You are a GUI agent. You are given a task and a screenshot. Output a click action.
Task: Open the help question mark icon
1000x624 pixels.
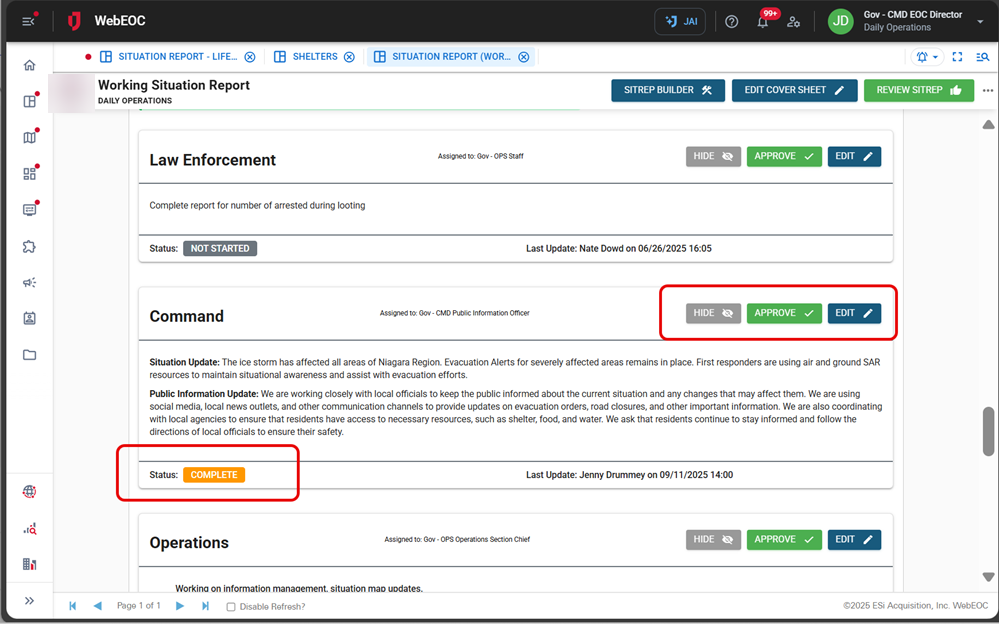tap(732, 21)
